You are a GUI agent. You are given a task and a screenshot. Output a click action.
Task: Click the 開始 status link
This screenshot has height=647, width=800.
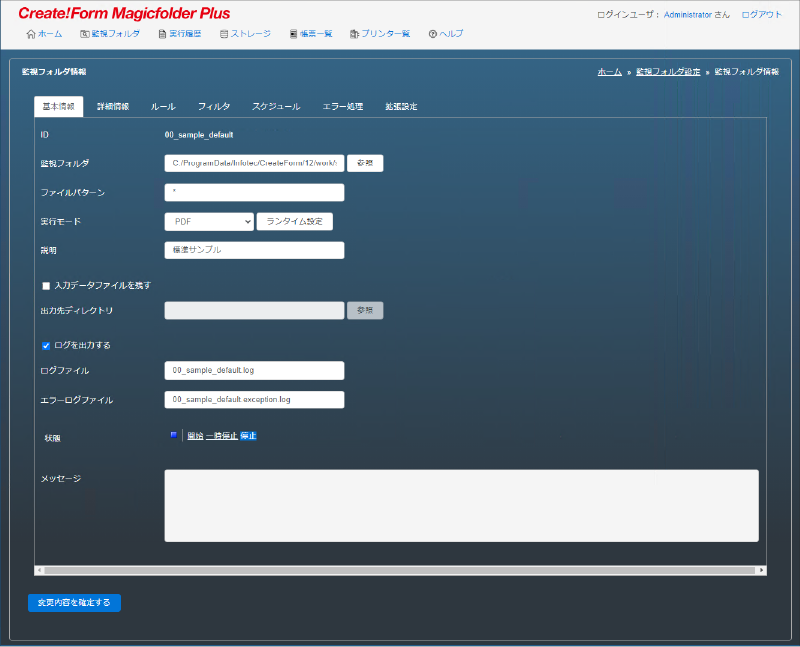tap(195, 436)
